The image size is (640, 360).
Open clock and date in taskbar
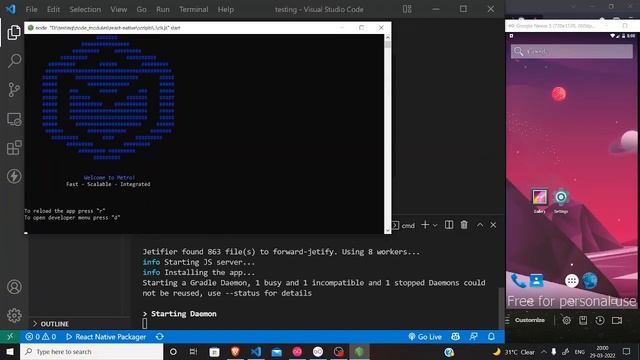(x=602, y=351)
